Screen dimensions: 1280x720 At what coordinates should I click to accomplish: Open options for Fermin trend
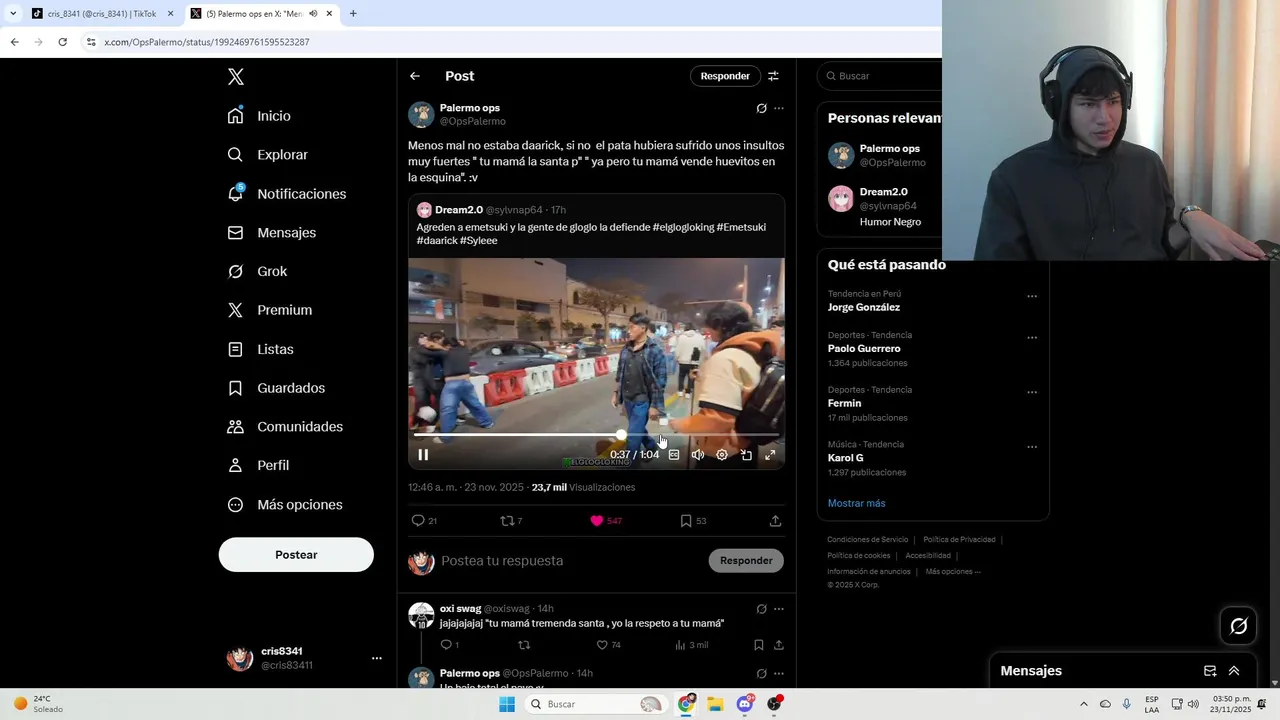coord(1032,392)
